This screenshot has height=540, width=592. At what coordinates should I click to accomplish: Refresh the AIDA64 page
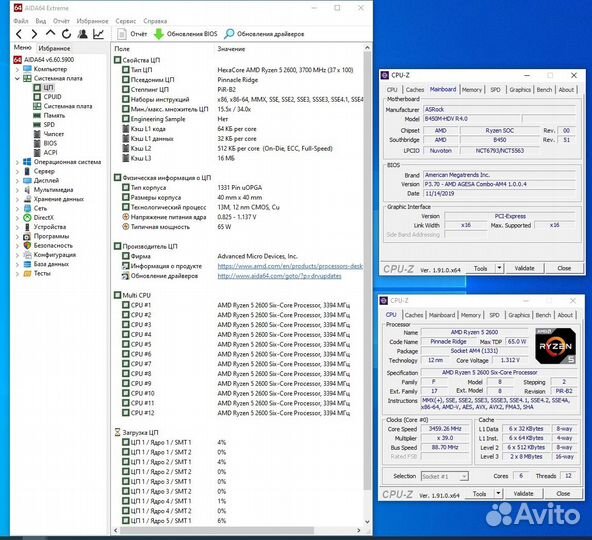tap(66, 34)
